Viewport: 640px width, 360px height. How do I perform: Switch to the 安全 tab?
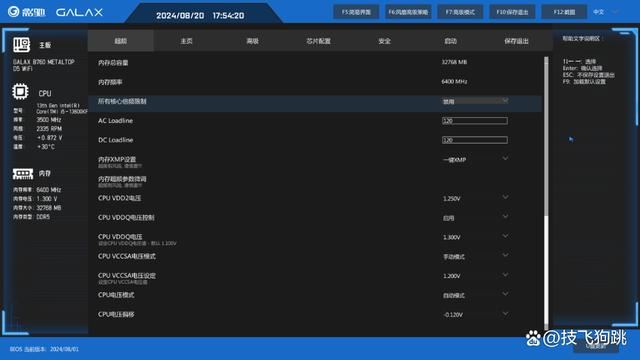384,41
